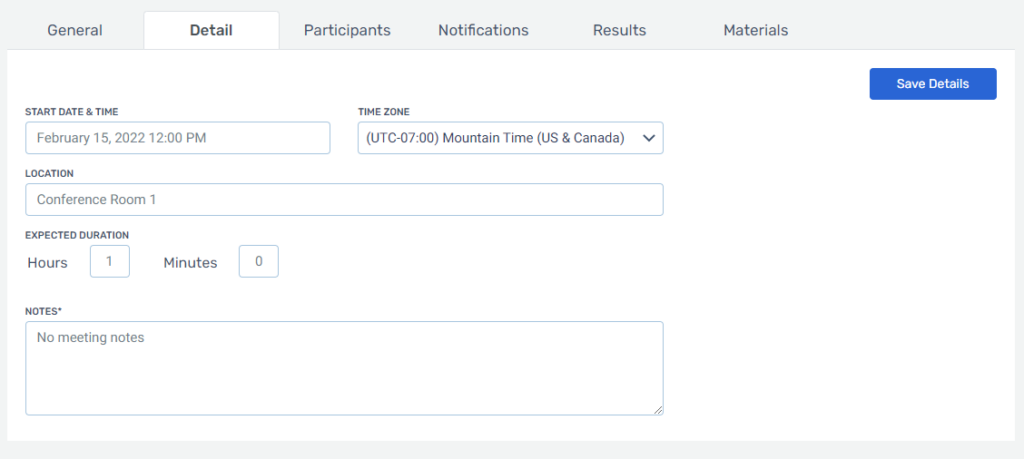The image size is (1024, 459).
Task: Click the TIME ZONE label
Action: point(384,112)
